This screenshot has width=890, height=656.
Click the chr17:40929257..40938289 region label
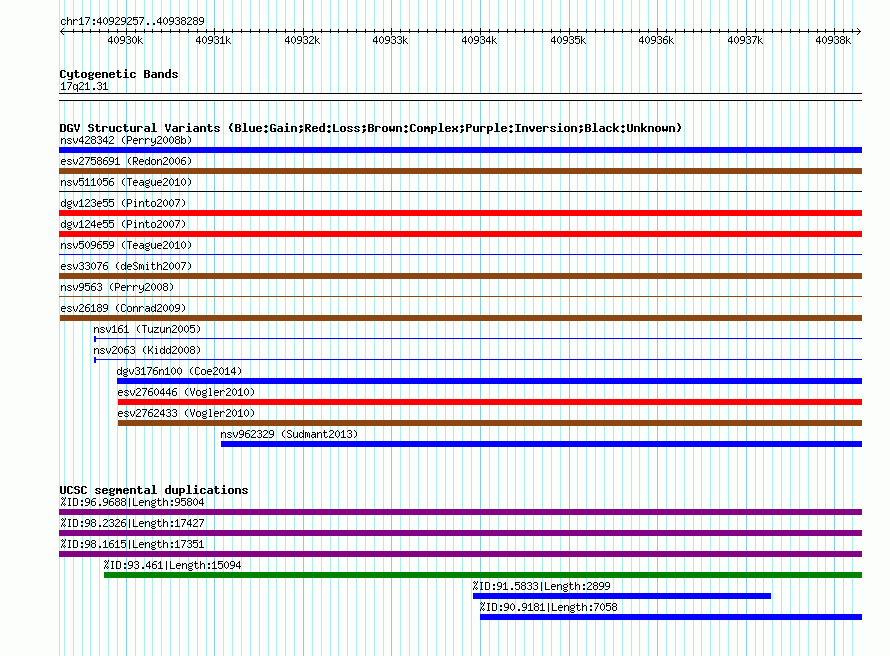(x=132, y=21)
